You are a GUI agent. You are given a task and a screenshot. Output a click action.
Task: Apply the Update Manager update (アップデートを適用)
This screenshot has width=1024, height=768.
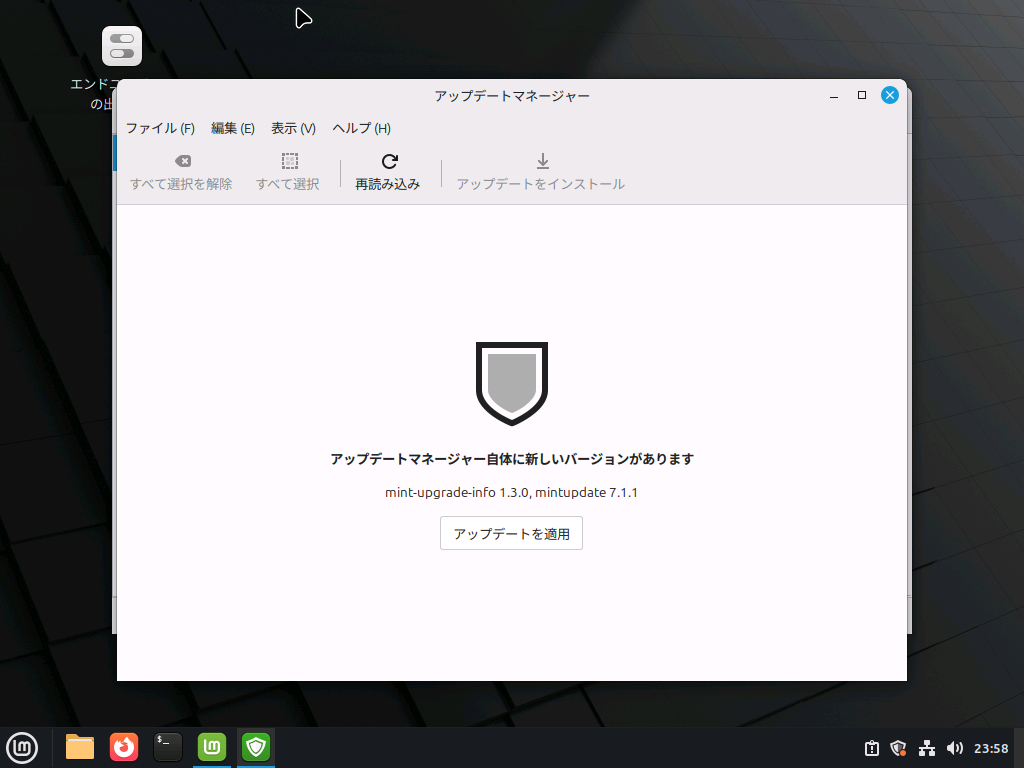(x=511, y=533)
